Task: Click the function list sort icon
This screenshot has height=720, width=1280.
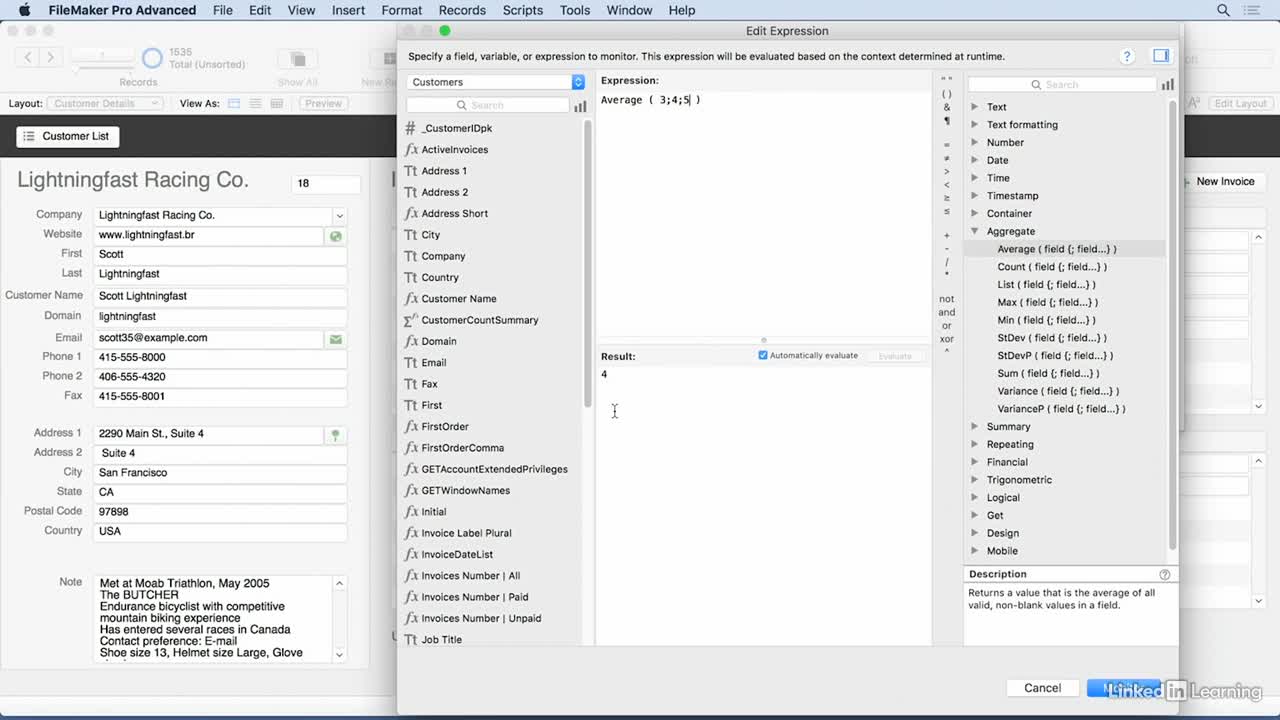Action: (x=1167, y=85)
